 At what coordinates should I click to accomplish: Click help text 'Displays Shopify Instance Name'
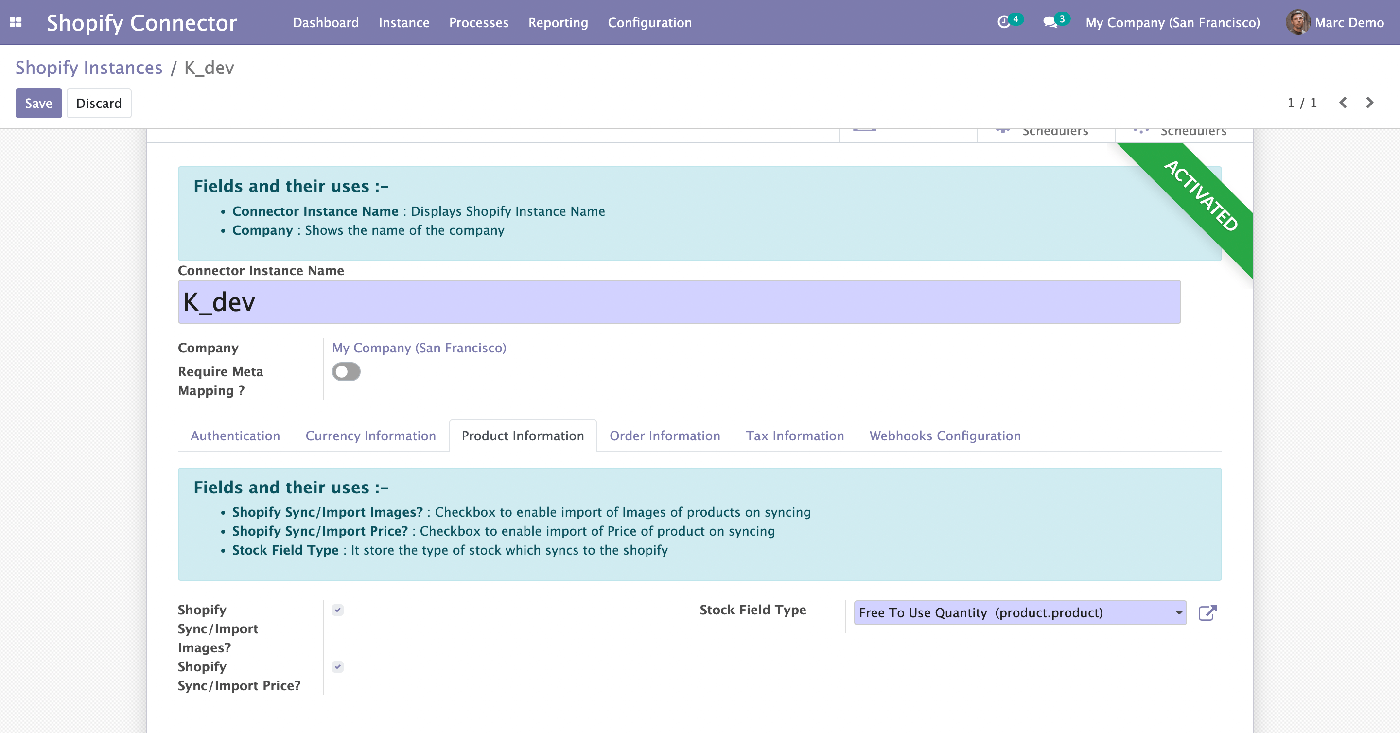508,212
